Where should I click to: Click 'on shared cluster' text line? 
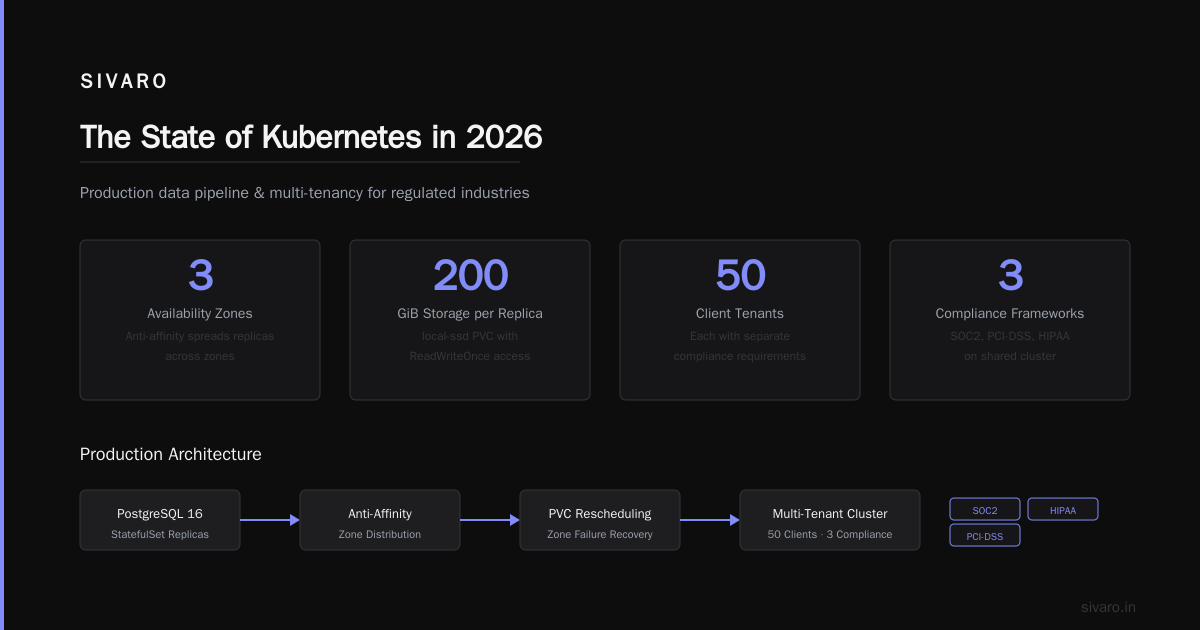coord(1010,356)
